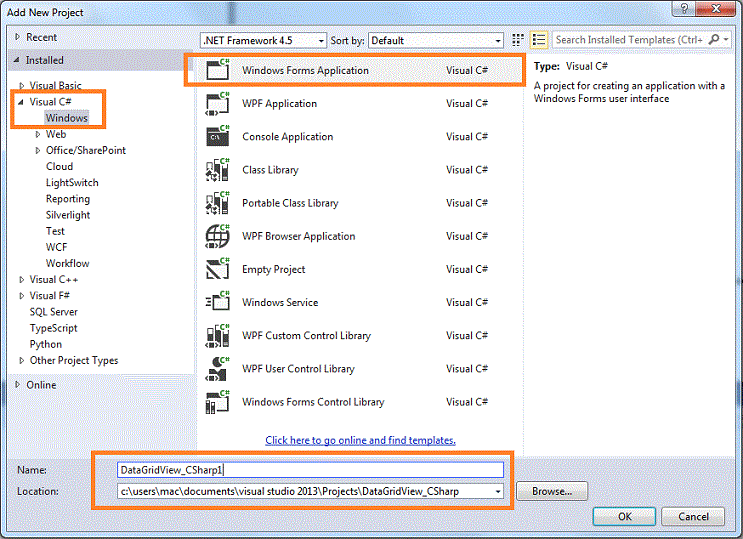Click the OK button
Image resolution: width=743 pixels, height=539 pixels.
[x=625, y=516]
